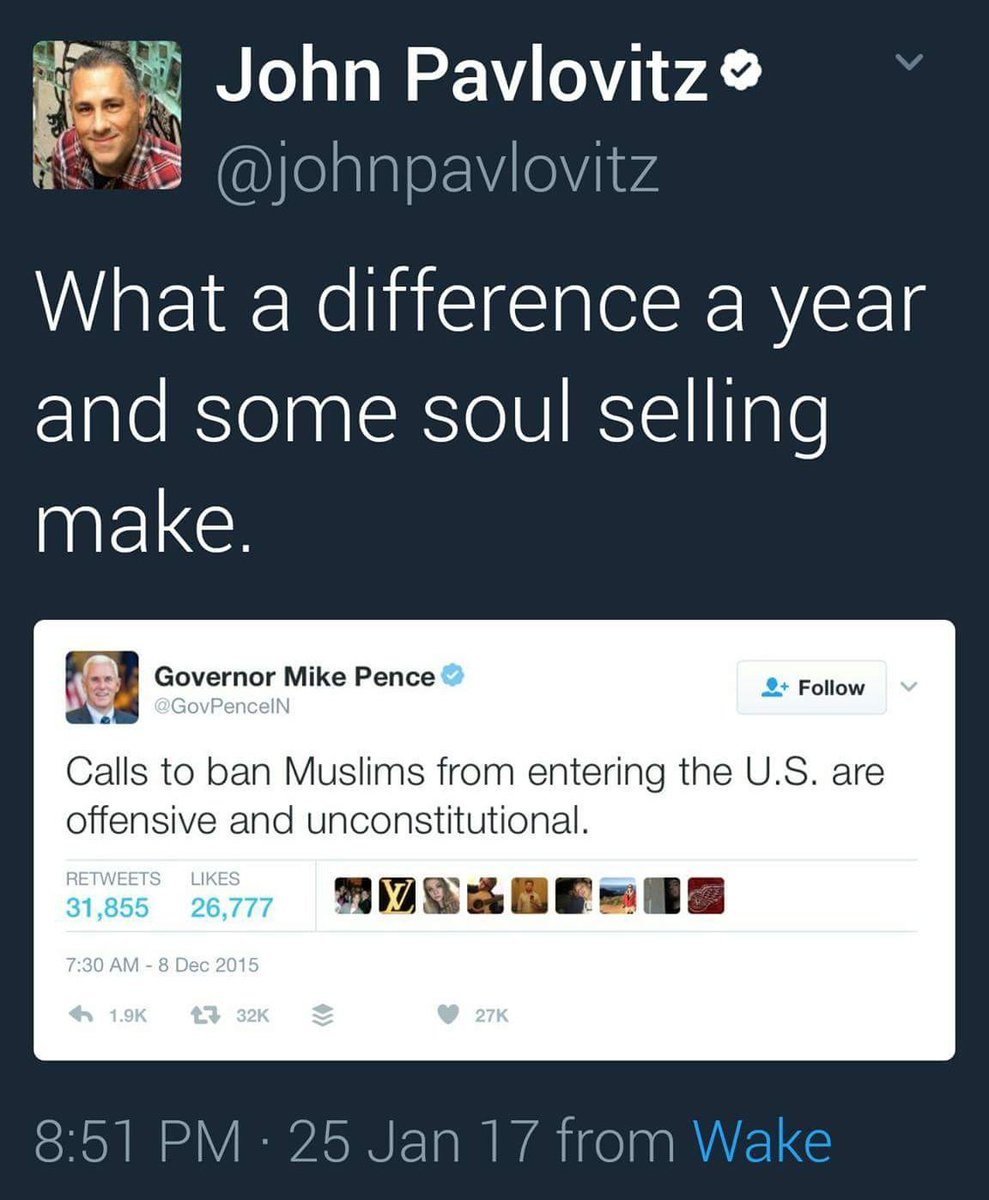The image size is (989, 1200).
Task: Follow Governor Mike Pence
Action: click(x=811, y=687)
